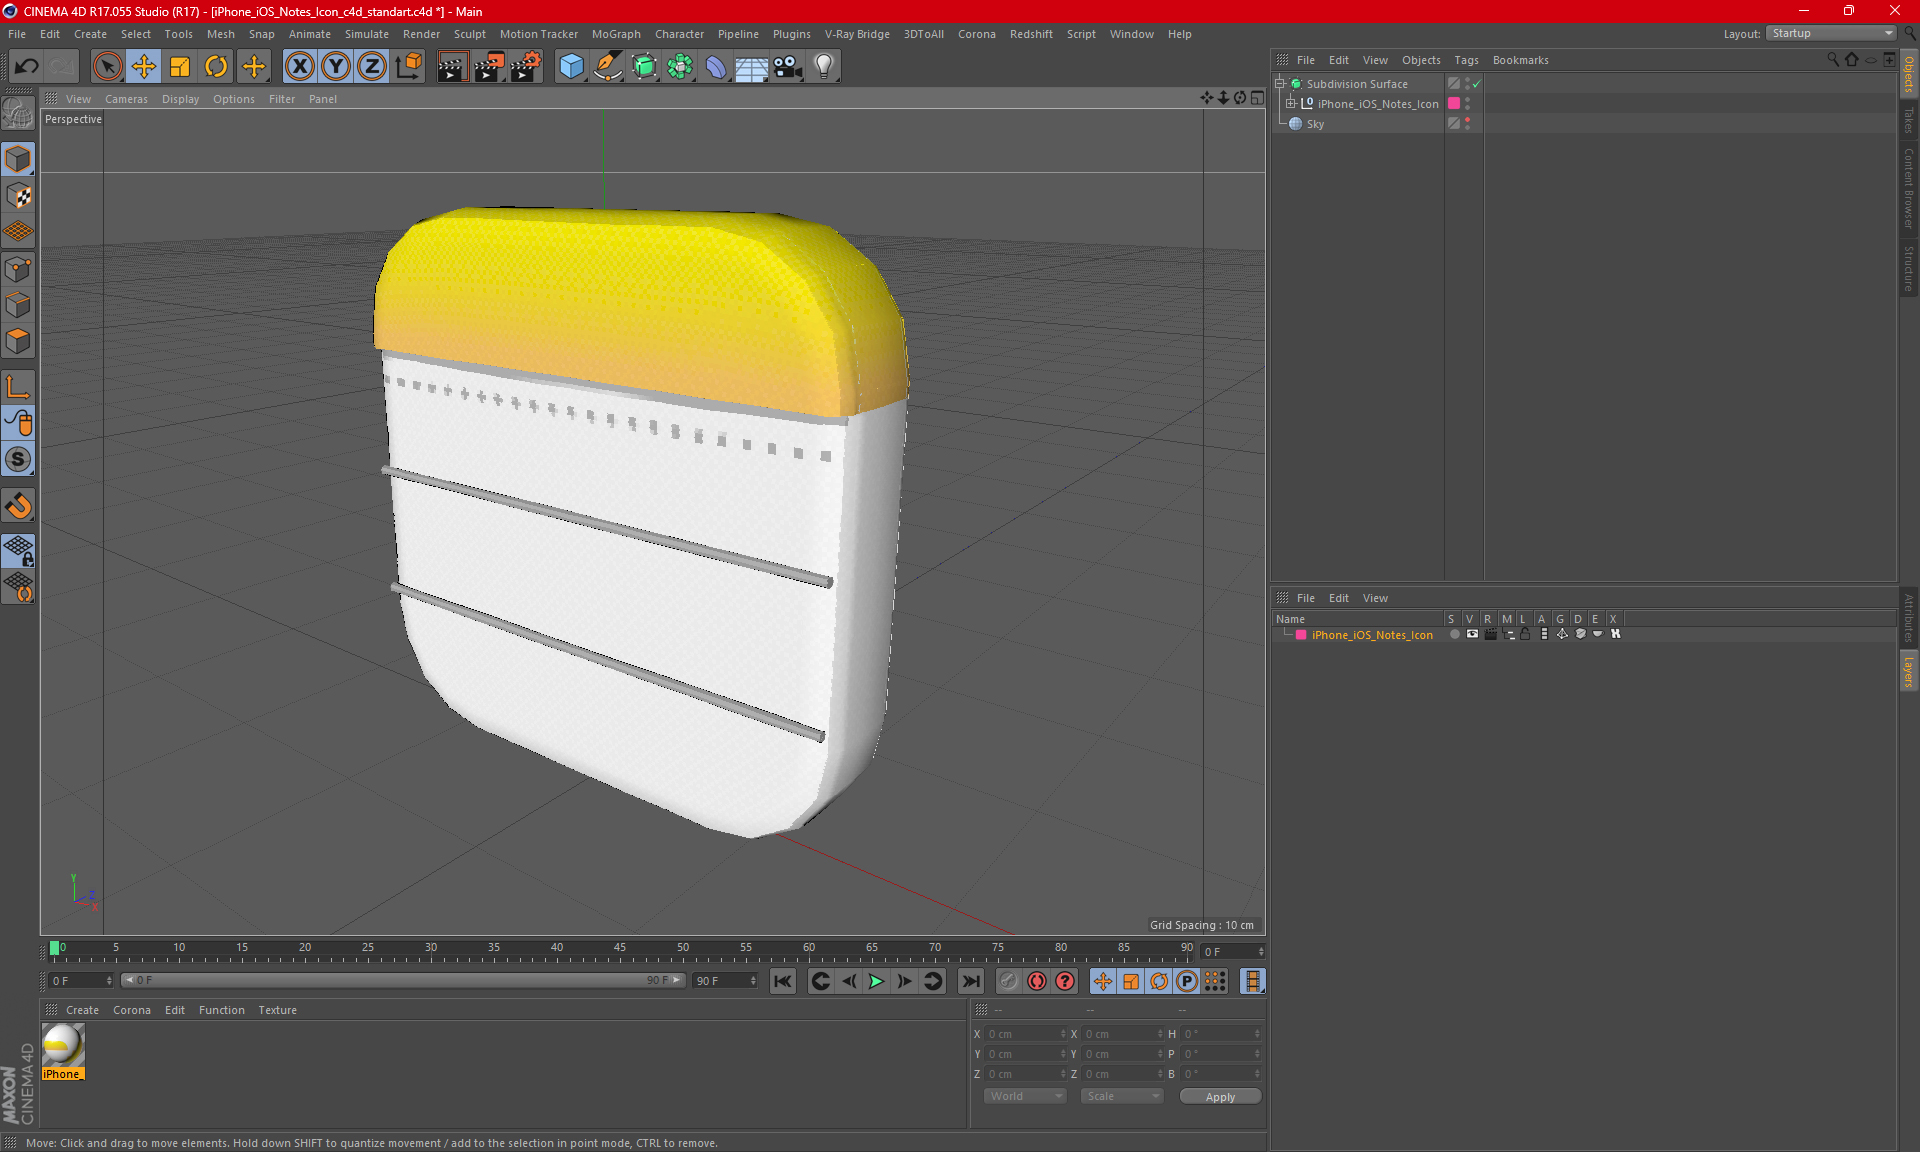Screen dimensions: 1920x1152
Task: Click the Undo arrow icon
Action: tap(27, 66)
